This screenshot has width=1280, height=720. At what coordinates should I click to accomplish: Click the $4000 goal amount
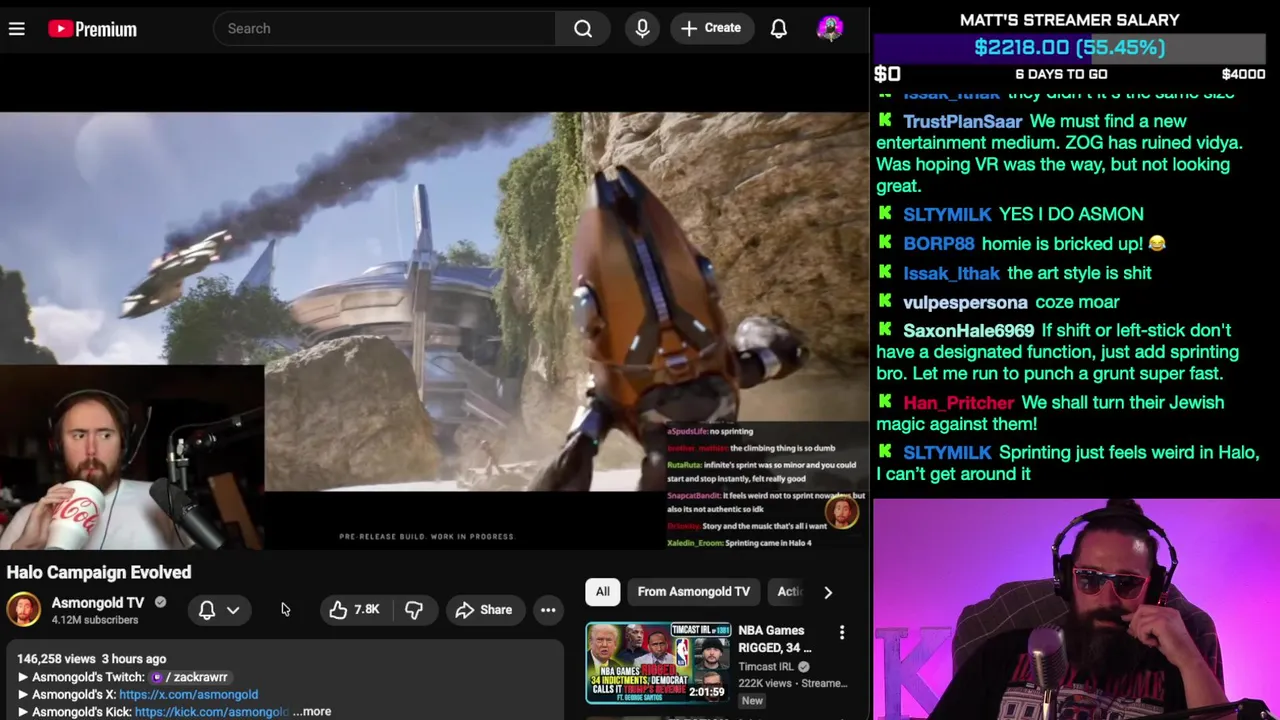[1243, 74]
